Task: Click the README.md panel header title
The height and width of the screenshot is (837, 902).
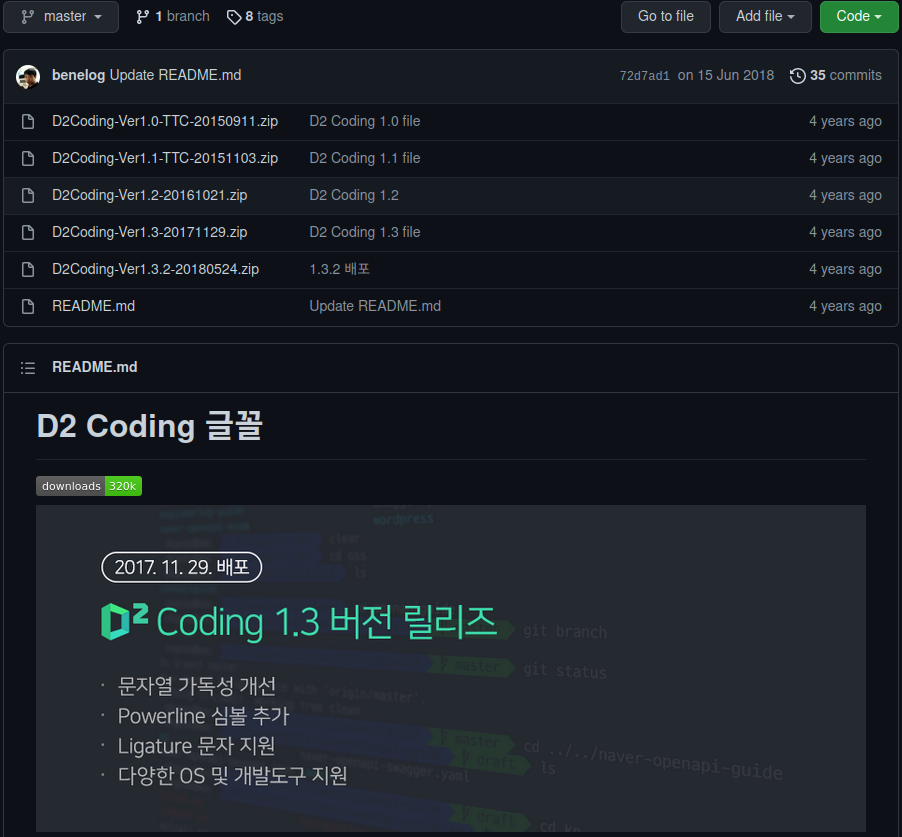Action: tap(94, 367)
